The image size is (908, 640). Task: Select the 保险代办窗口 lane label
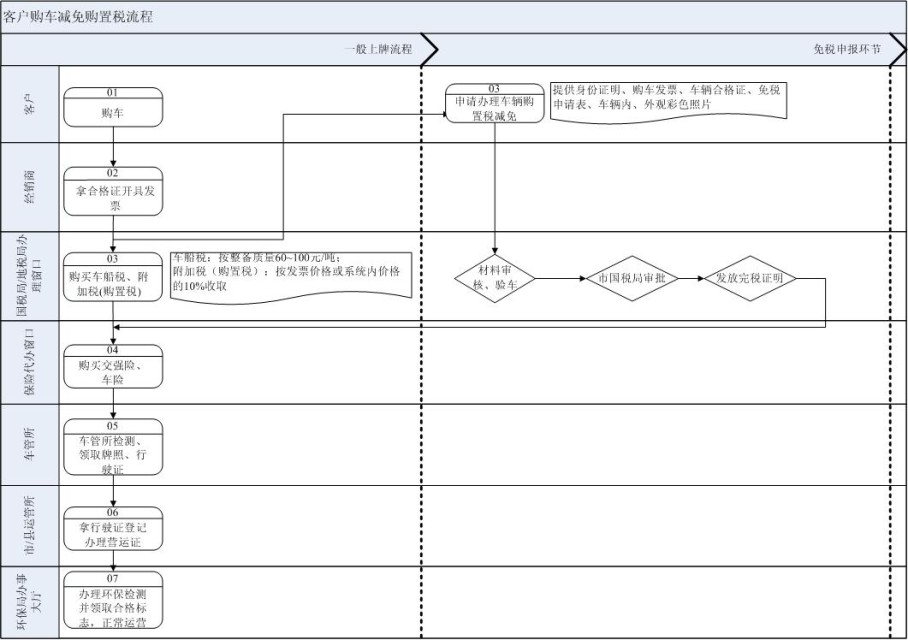coord(29,362)
